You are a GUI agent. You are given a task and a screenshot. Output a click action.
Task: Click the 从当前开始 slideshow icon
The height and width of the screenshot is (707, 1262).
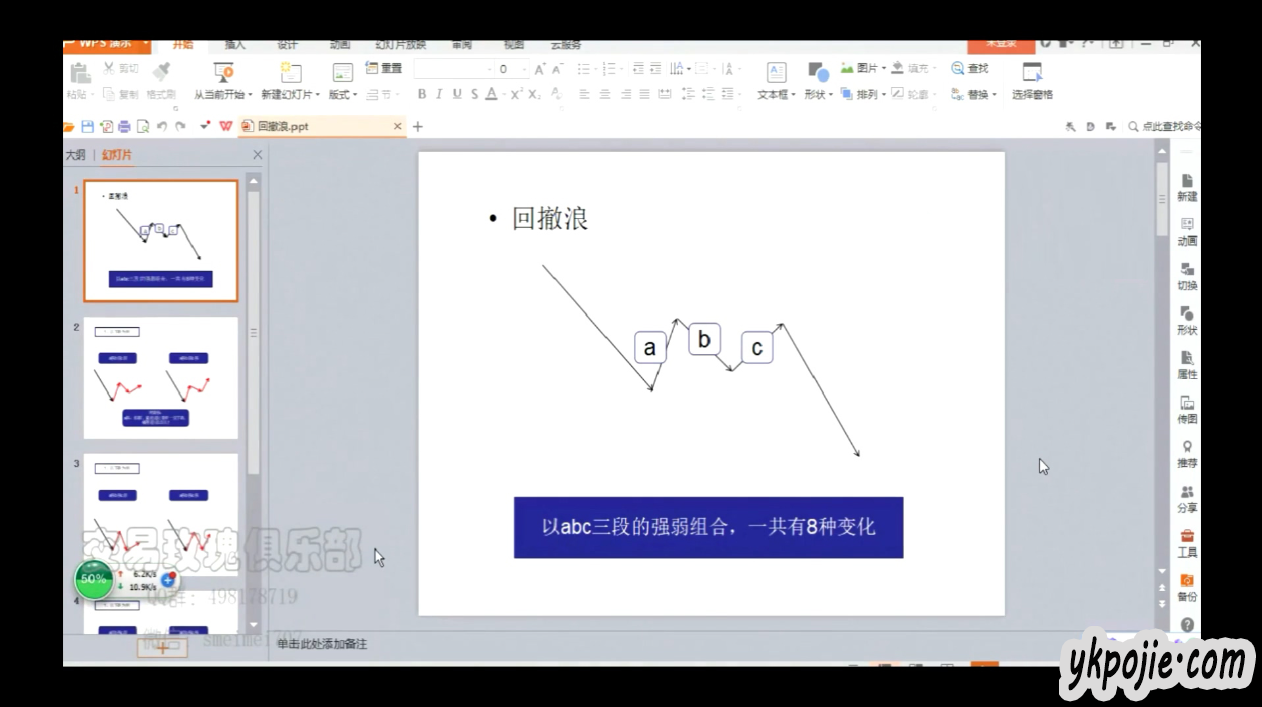(223, 72)
